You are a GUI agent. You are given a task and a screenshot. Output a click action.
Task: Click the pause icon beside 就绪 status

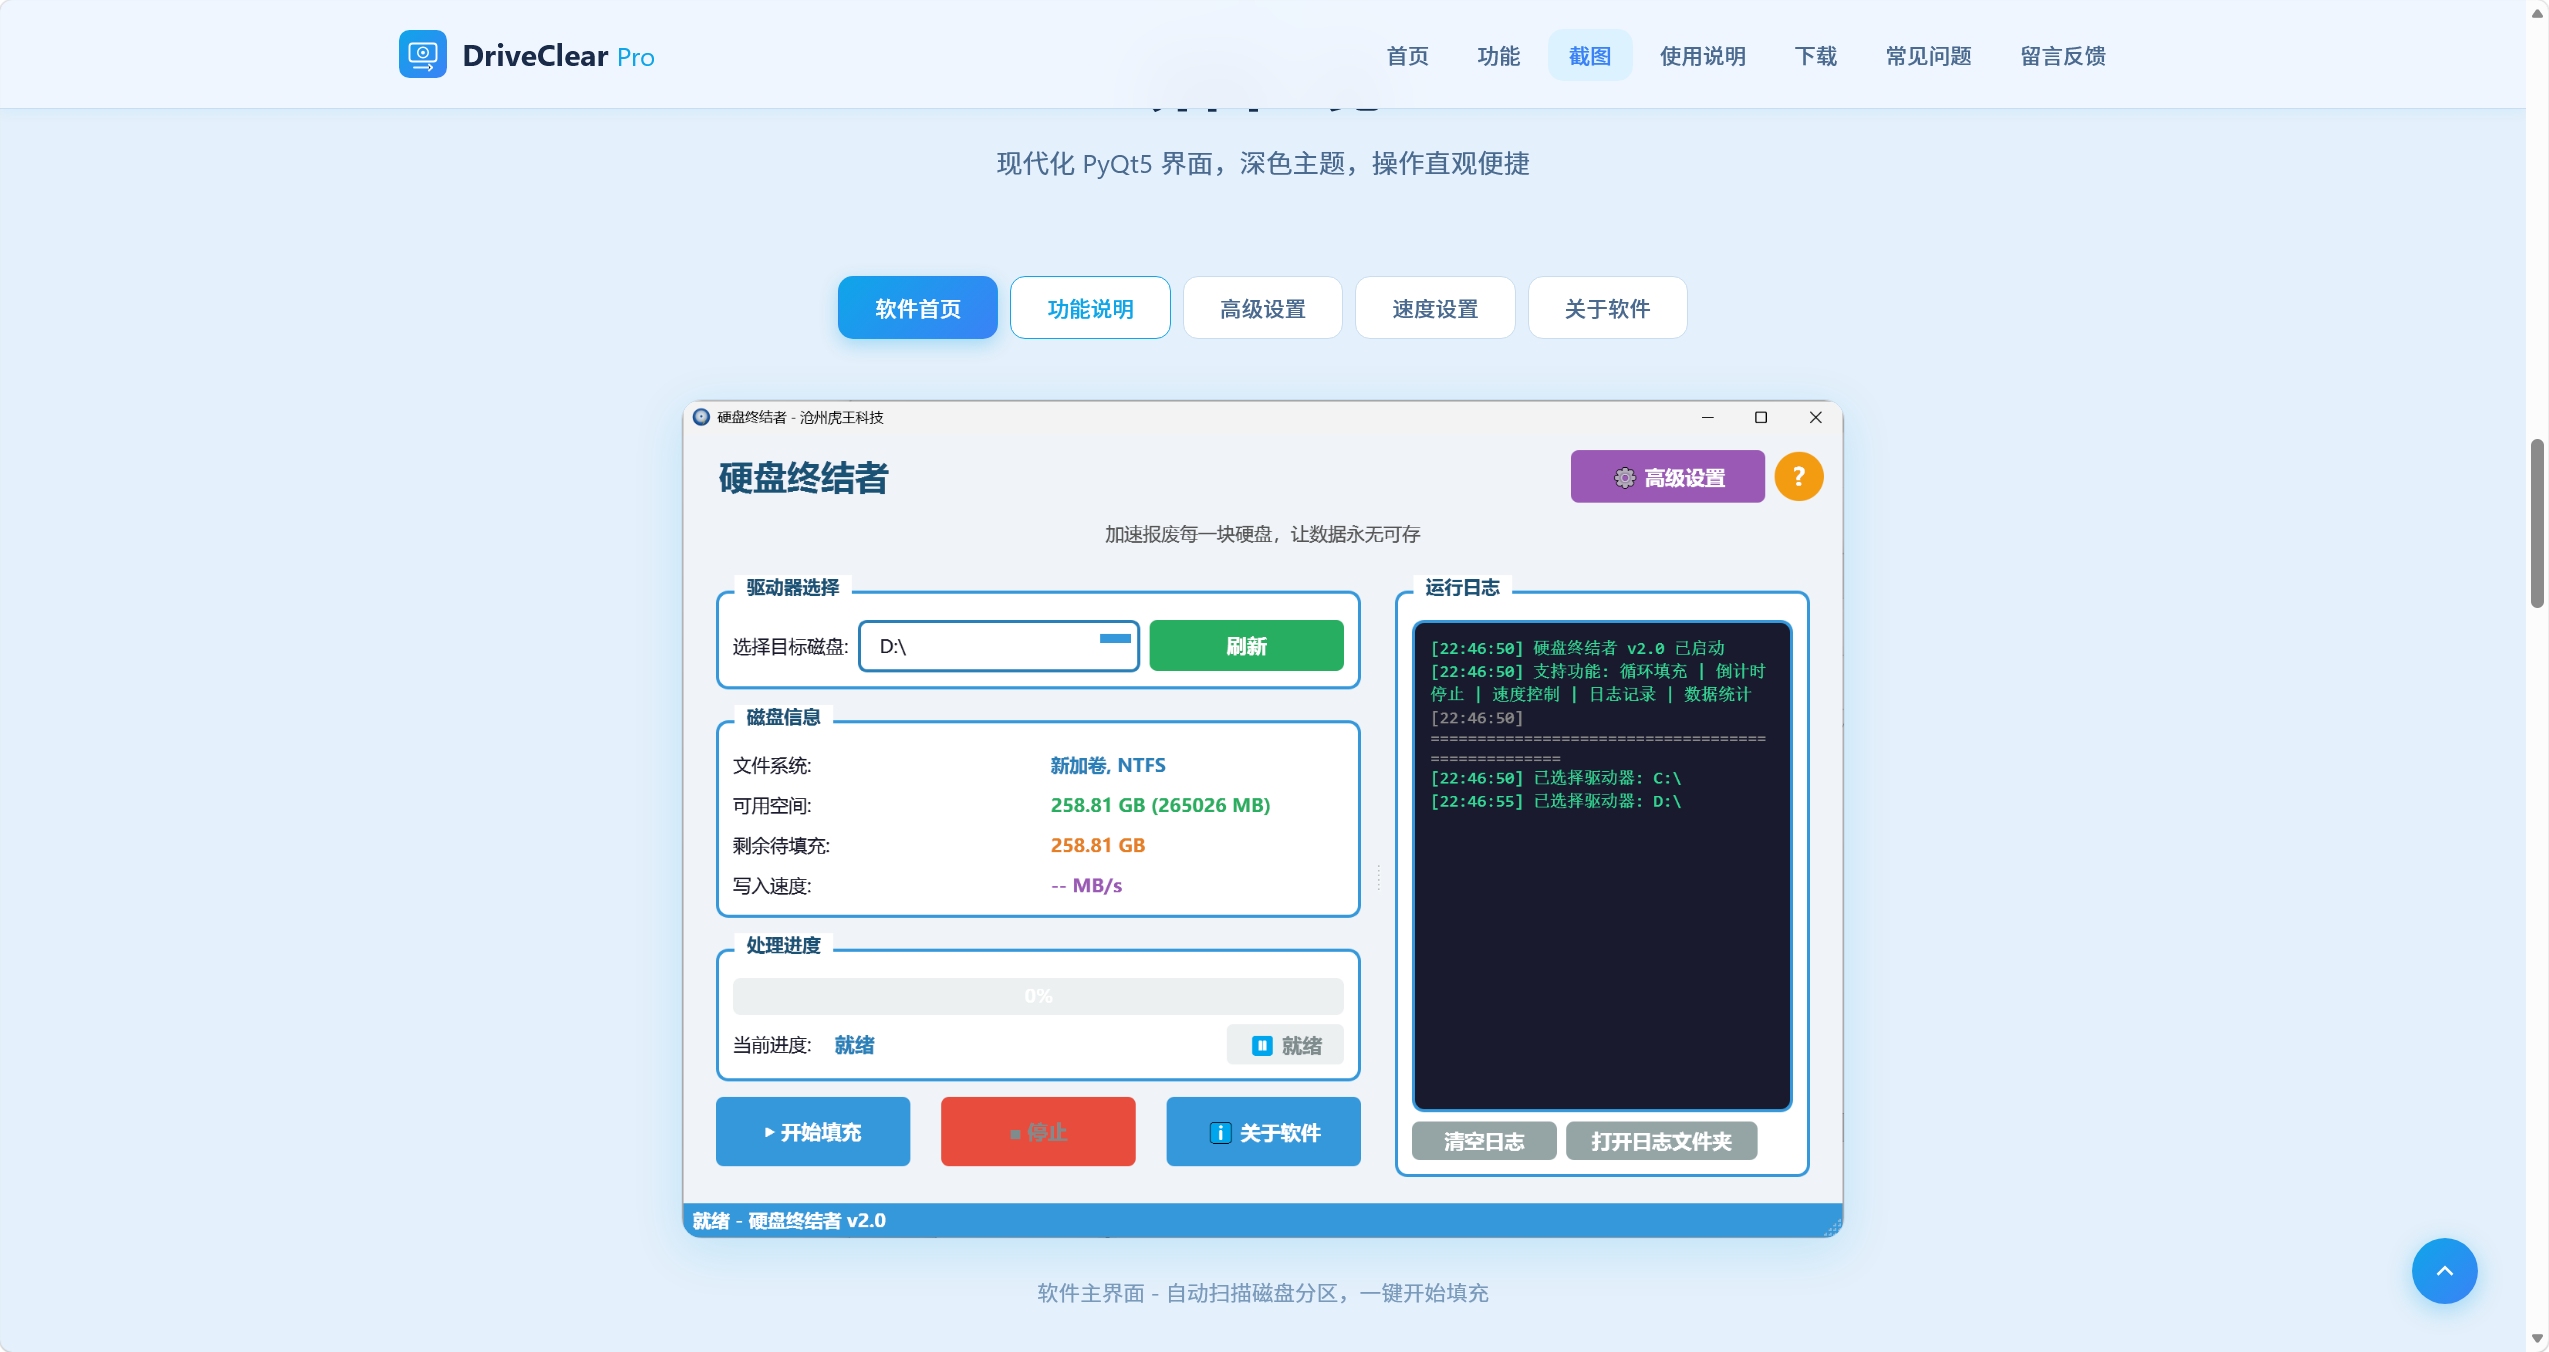1262,1045
